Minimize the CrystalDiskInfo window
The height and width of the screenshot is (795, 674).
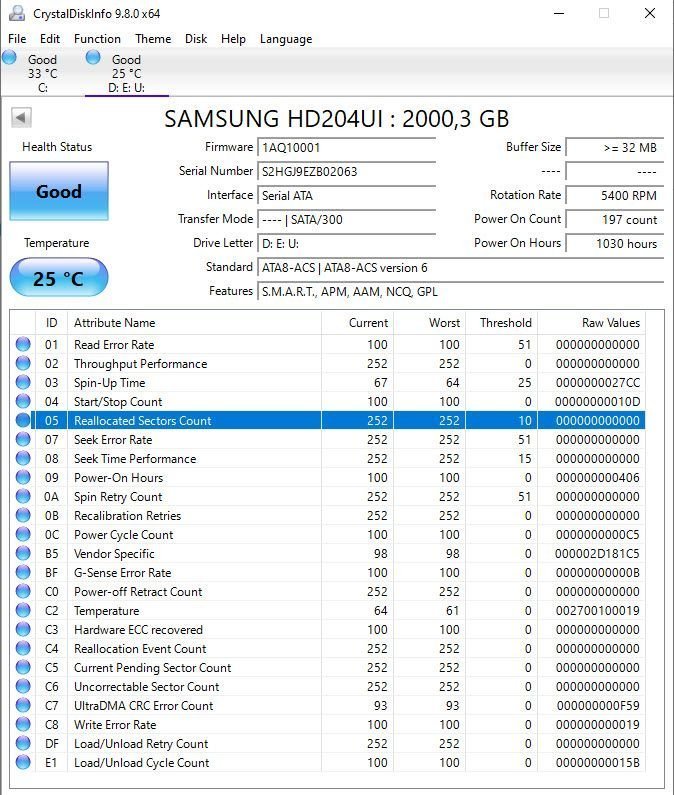(x=559, y=13)
